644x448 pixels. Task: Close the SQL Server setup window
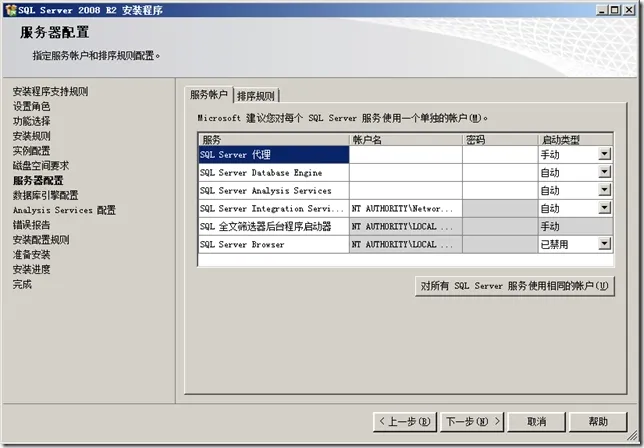tap(629, 10)
